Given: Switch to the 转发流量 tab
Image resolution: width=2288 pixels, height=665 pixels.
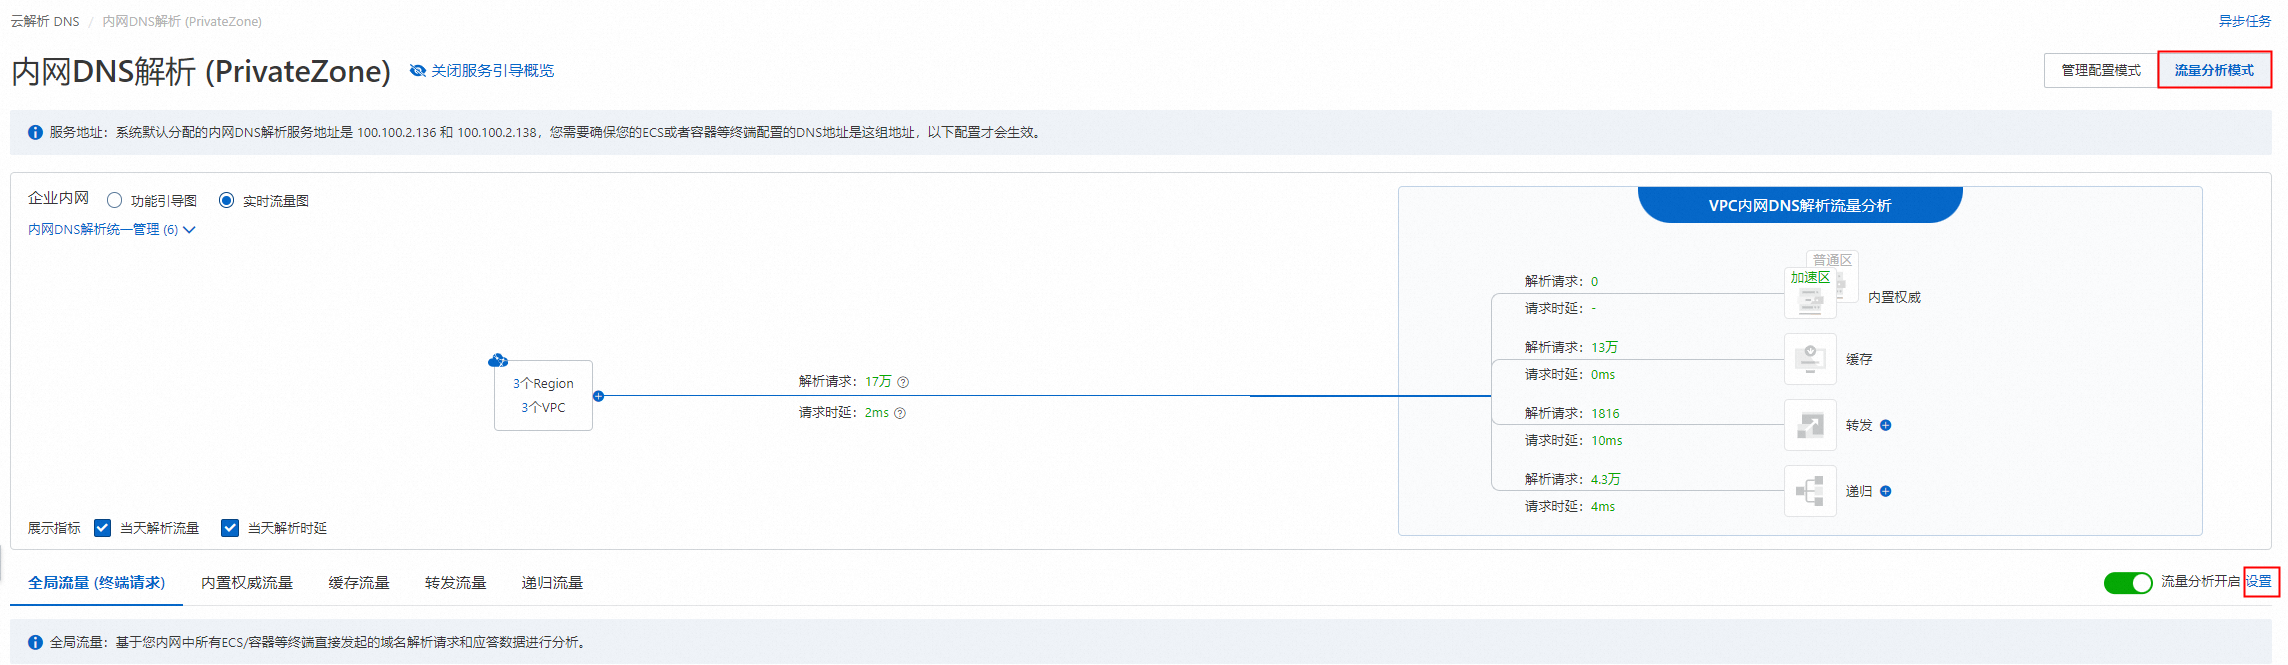Looking at the screenshot, I should (455, 582).
